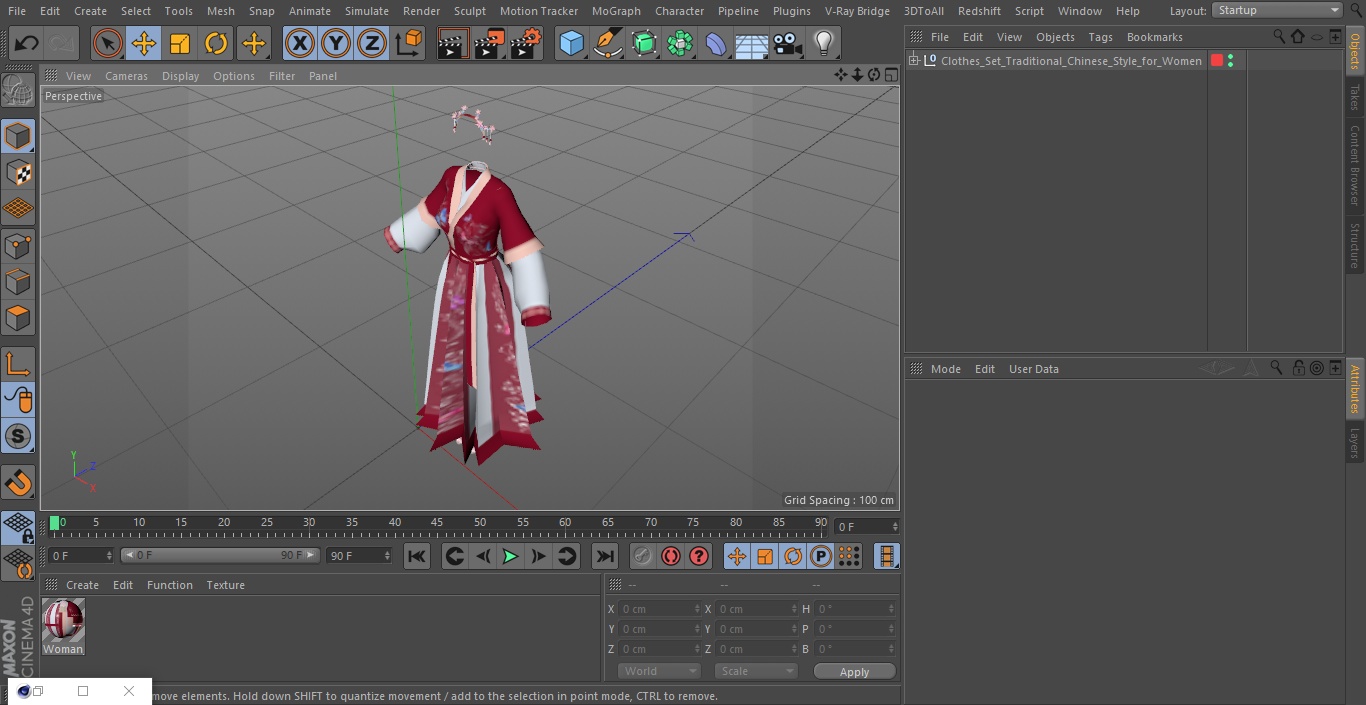Toggle Scale keyframe recording
1366x705 pixels.
pyautogui.click(x=765, y=556)
